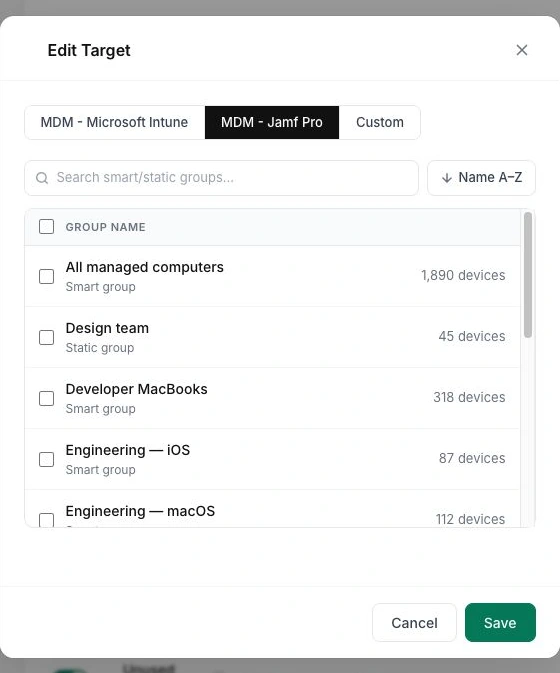Close the Edit Target dialog

(521, 50)
